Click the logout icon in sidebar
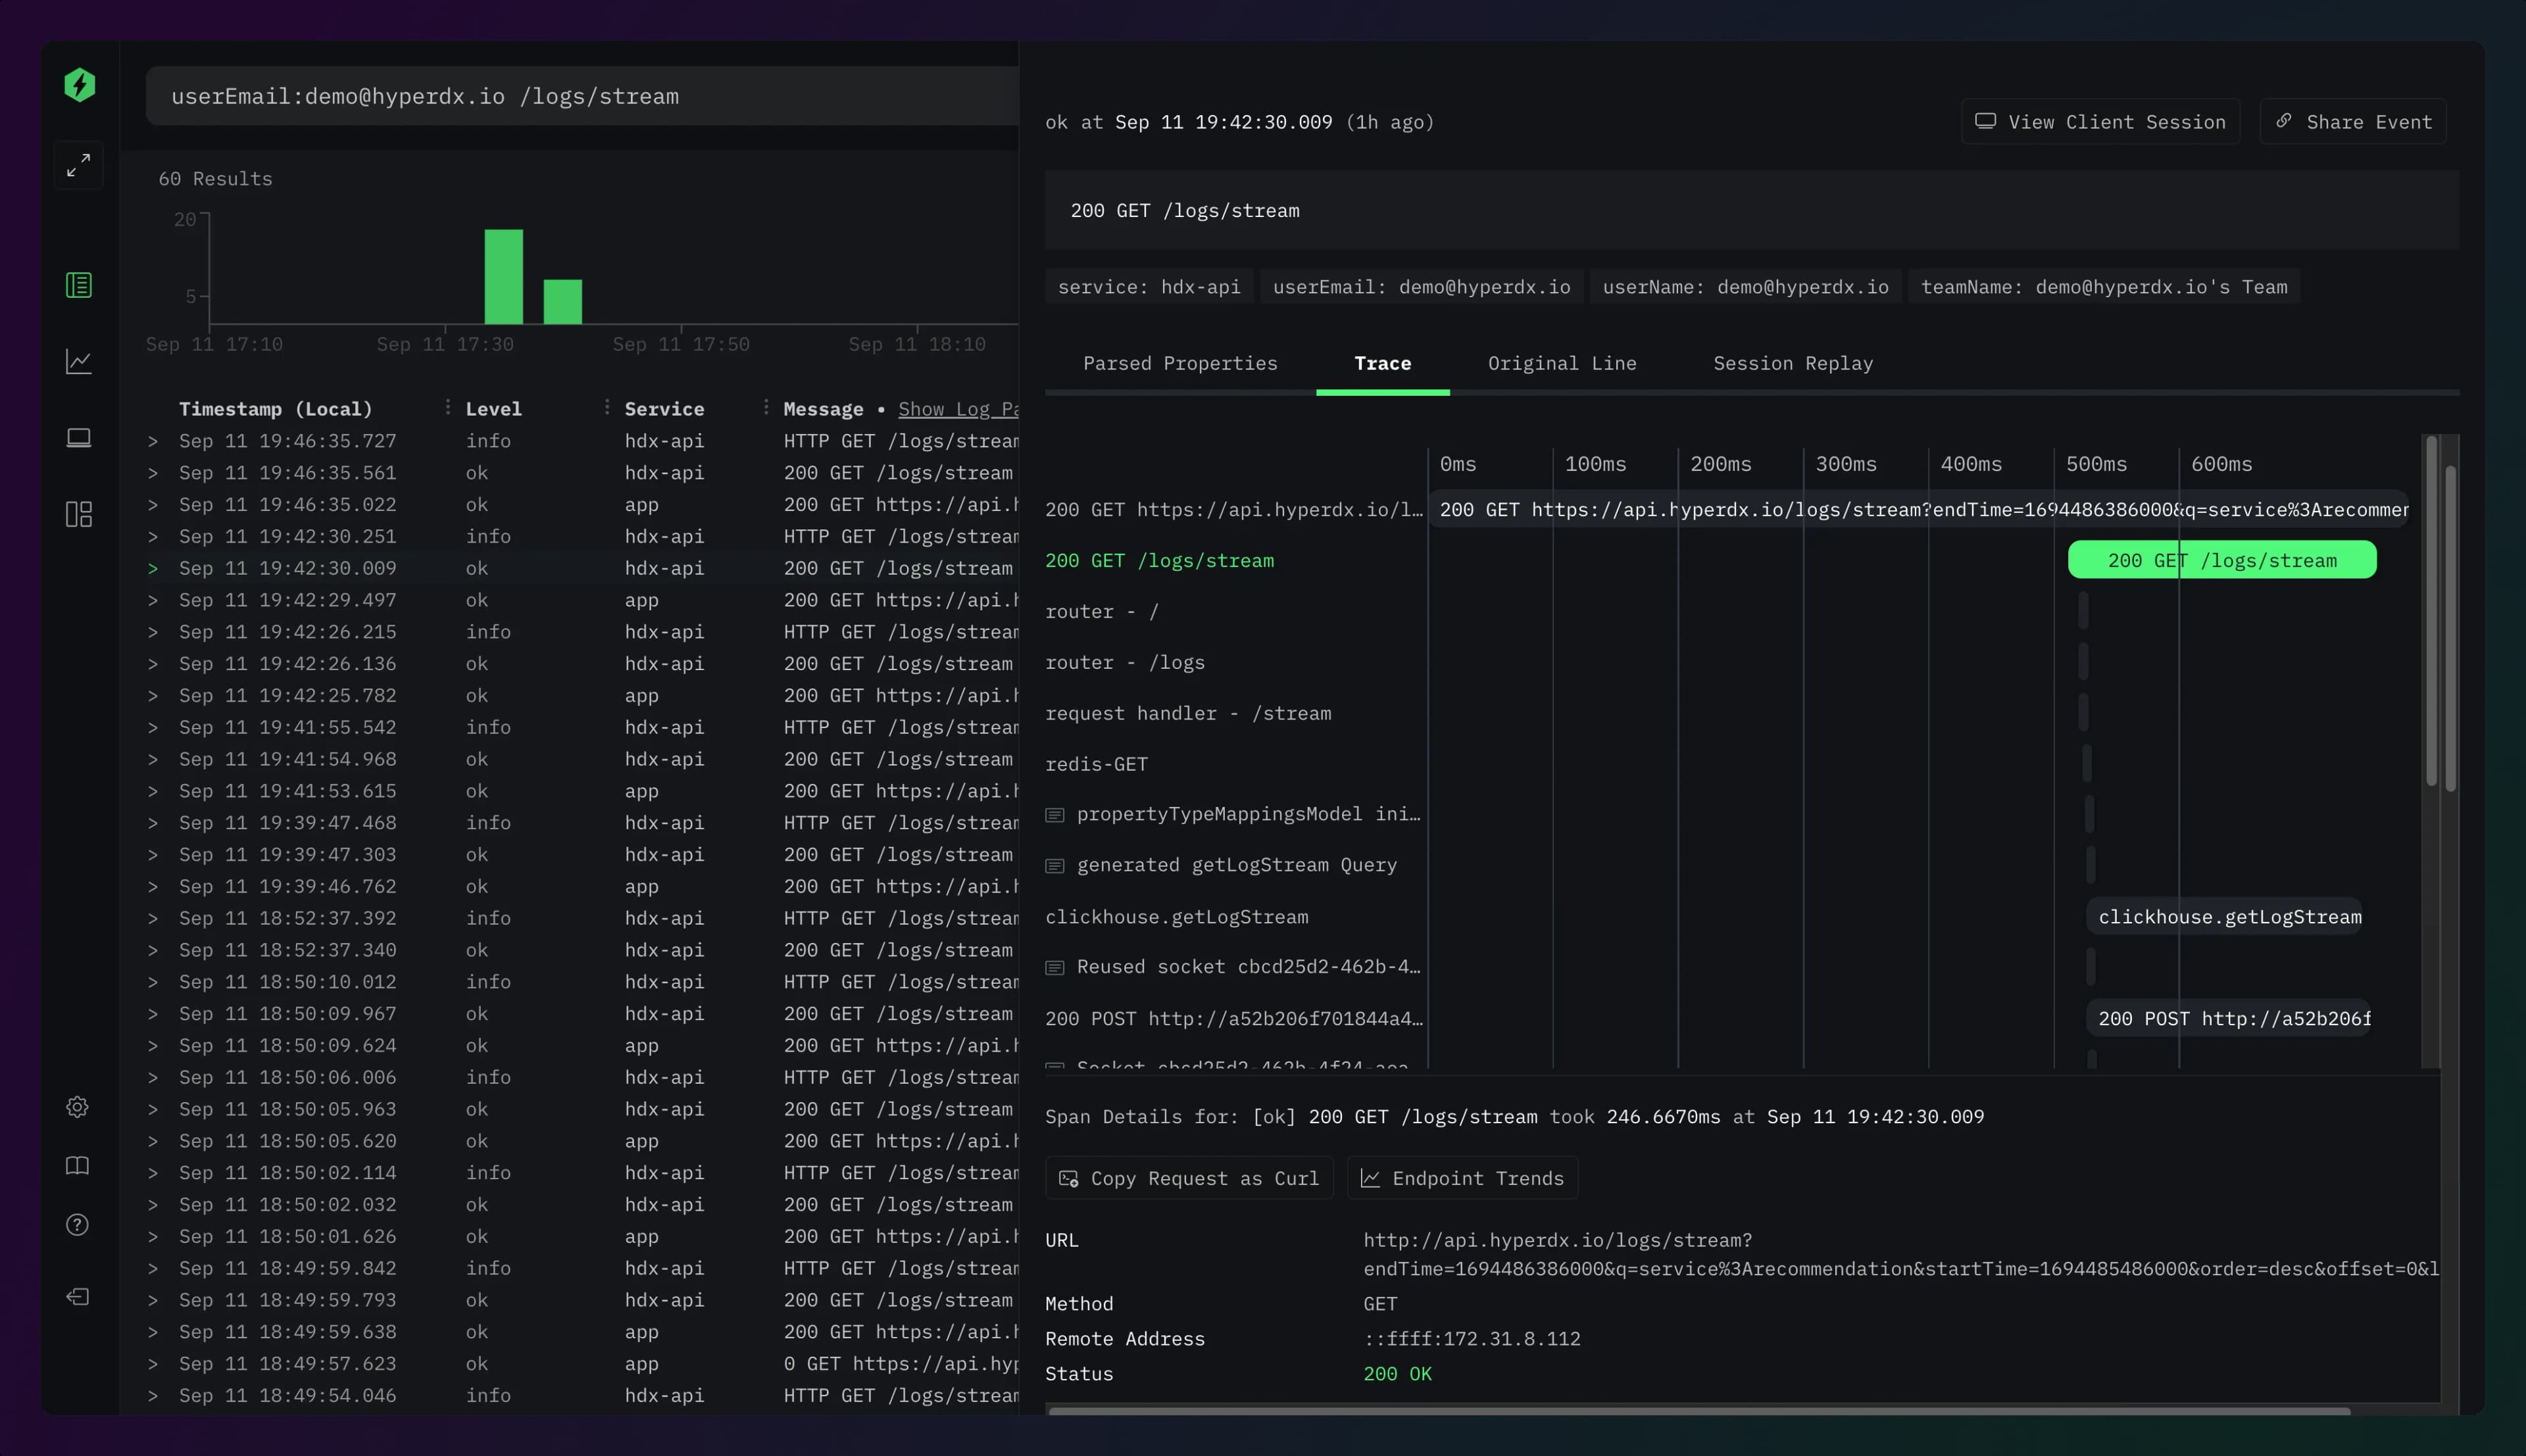Image resolution: width=2526 pixels, height=1456 pixels. (78, 1297)
